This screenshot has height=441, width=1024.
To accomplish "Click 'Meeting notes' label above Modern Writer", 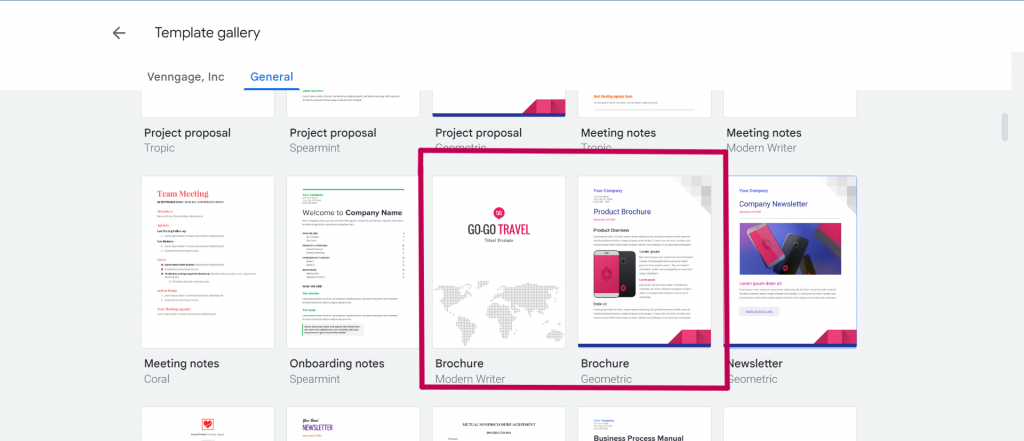I will tap(764, 133).
